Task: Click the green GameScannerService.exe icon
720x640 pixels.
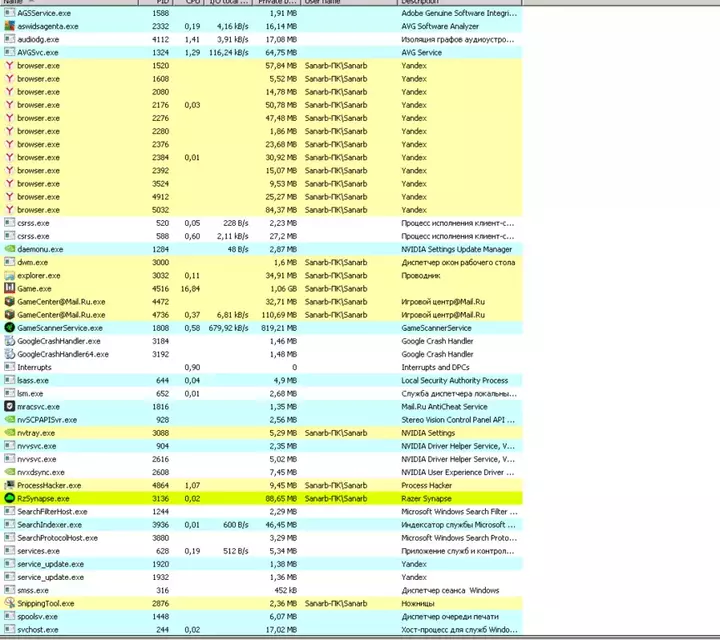Action: click(x=9, y=328)
